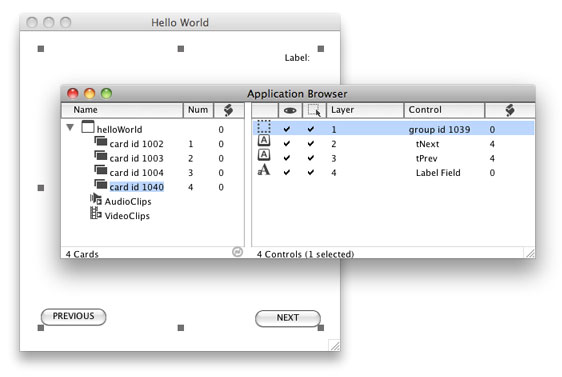
Task: Click "4 Controls (1 selected)" status text
Action: (305, 254)
